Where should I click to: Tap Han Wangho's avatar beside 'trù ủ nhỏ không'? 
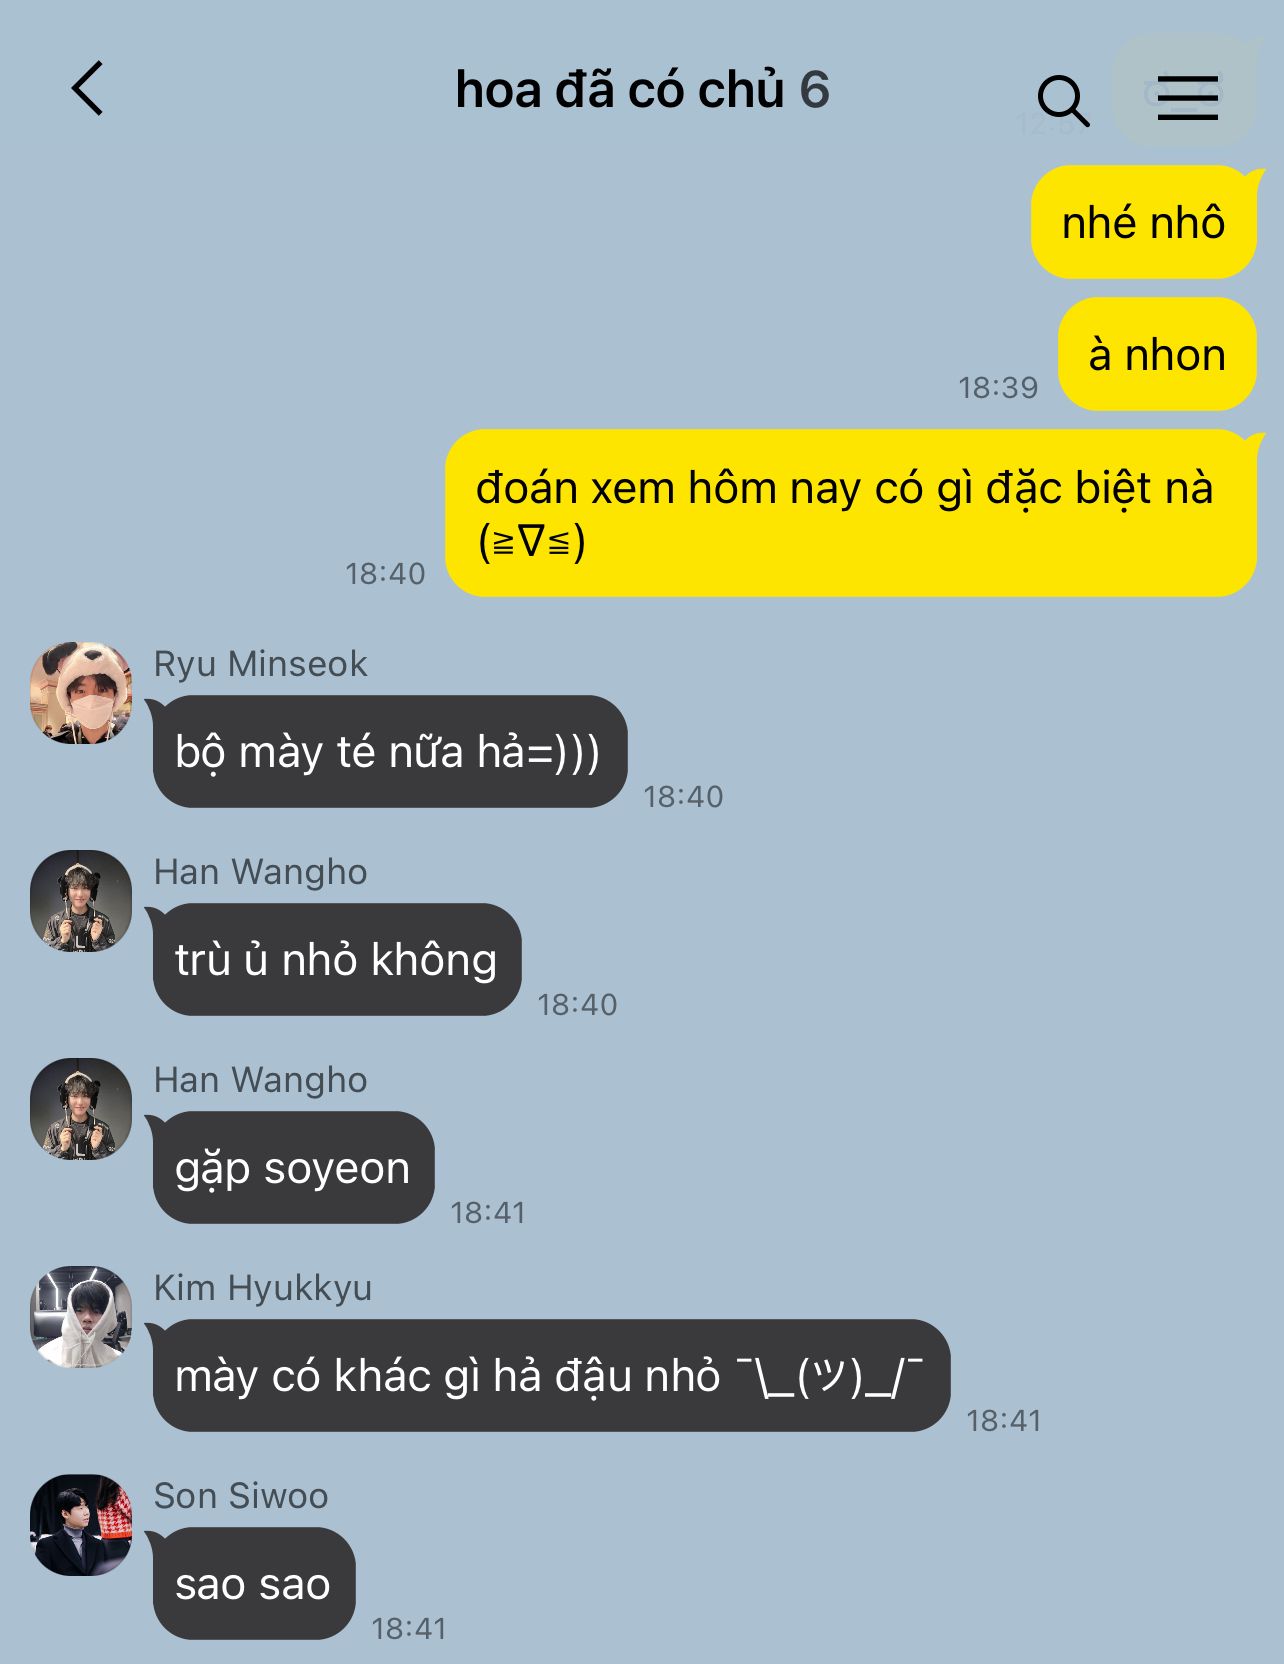tap(81, 901)
